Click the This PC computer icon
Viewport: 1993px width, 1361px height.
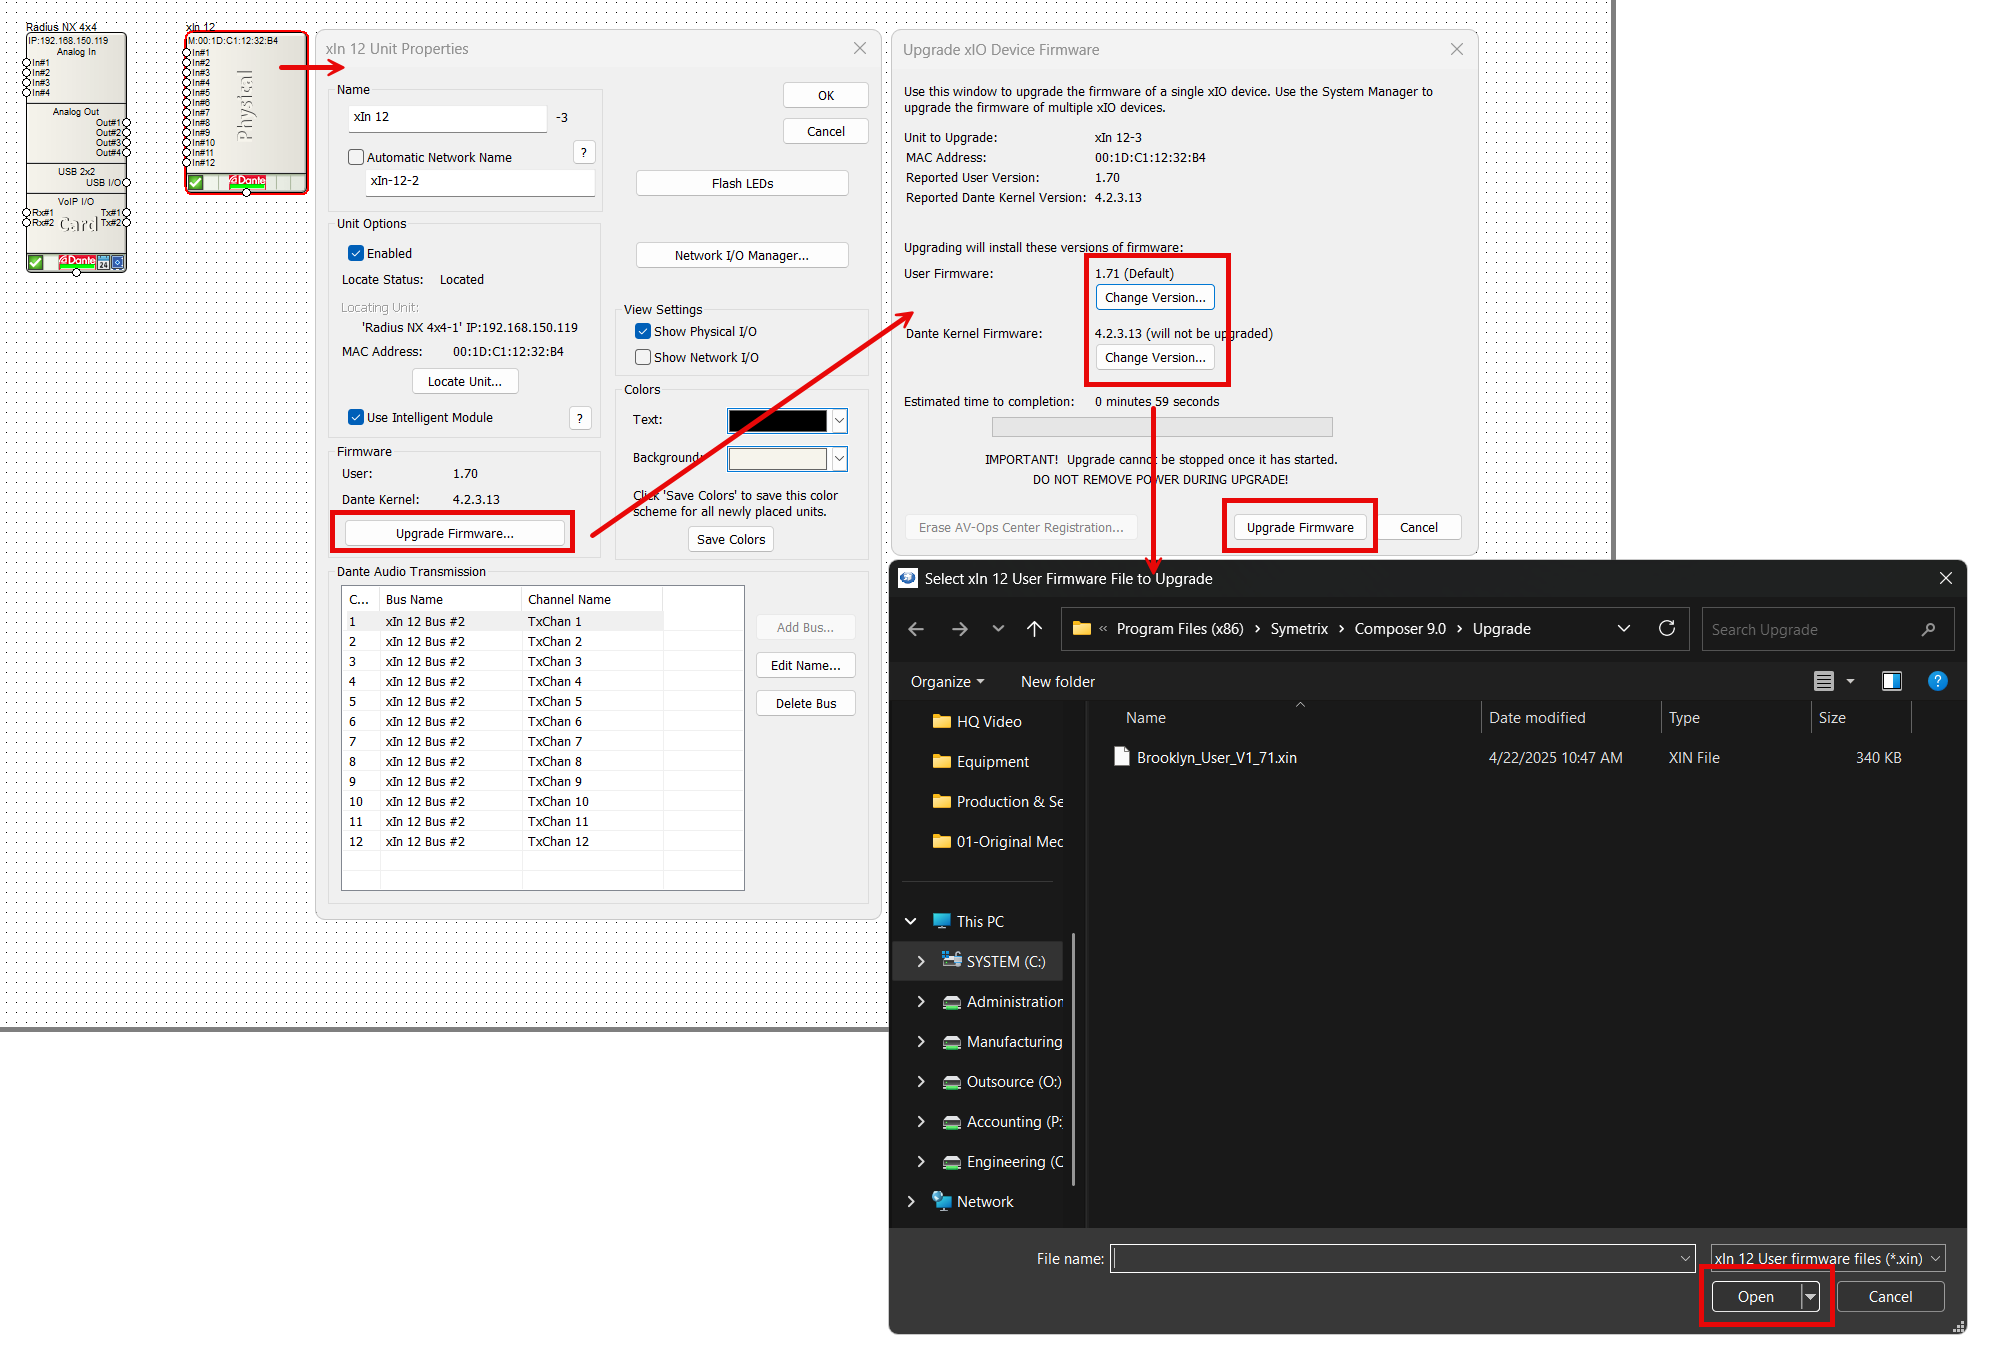coord(941,921)
